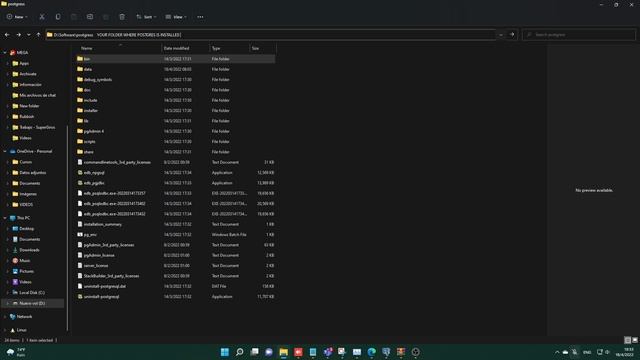Expand the Linux tree node
640x360 pixels.
point(5,330)
